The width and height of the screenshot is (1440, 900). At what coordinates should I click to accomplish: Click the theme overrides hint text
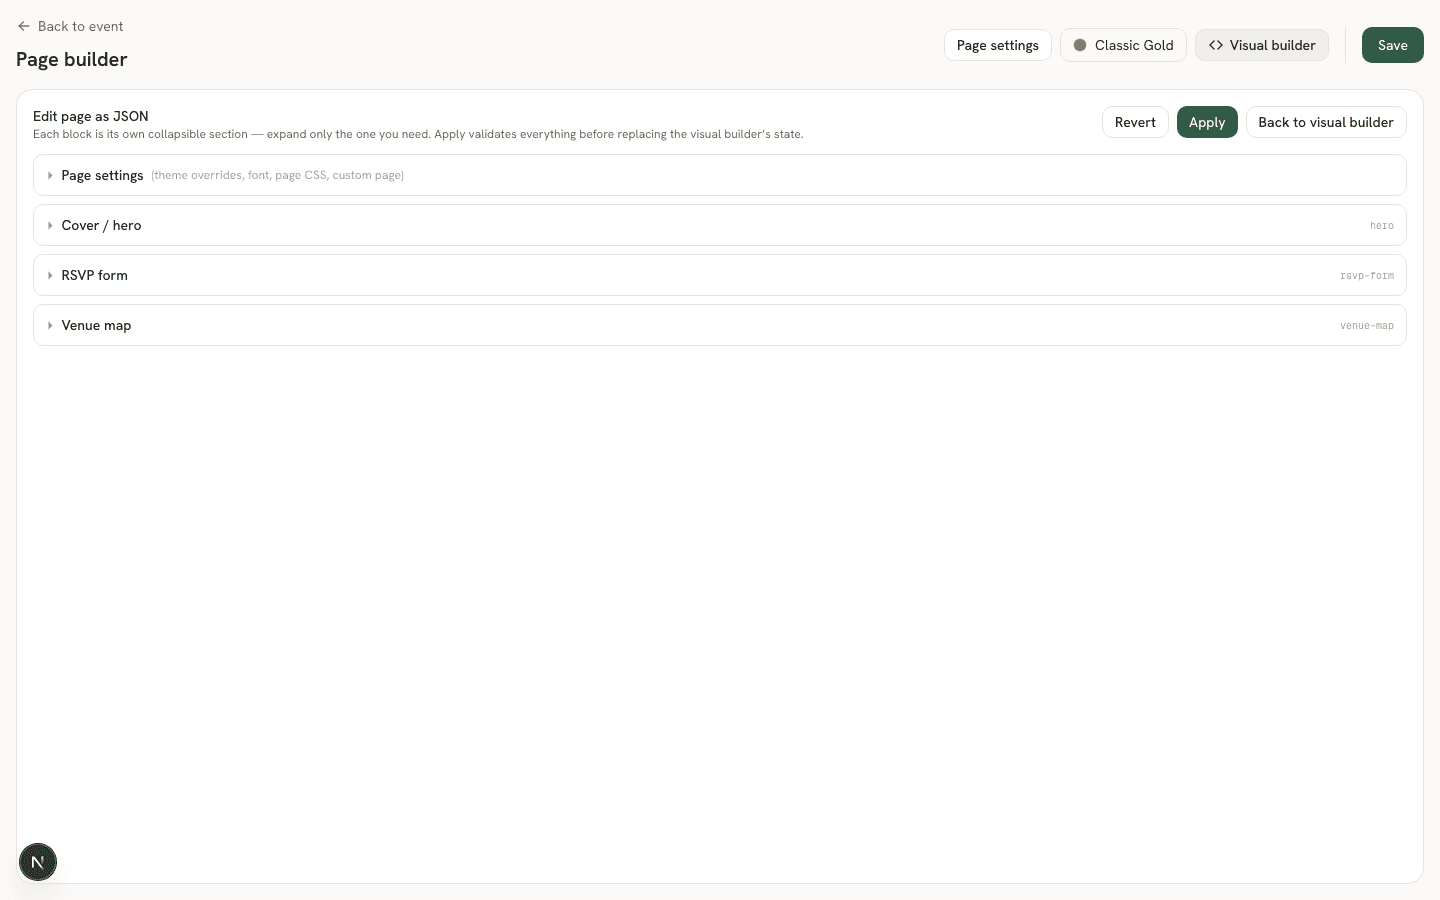[x=278, y=175]
